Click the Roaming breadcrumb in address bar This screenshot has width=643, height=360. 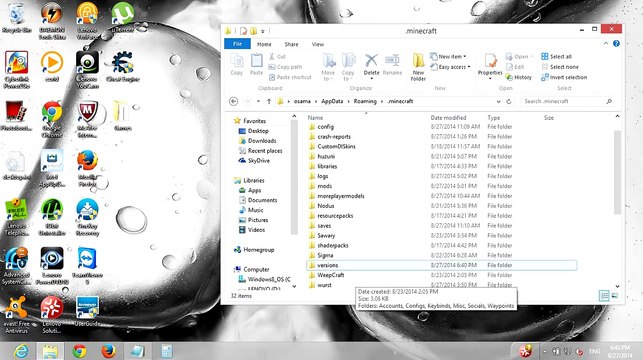point(365,101)
